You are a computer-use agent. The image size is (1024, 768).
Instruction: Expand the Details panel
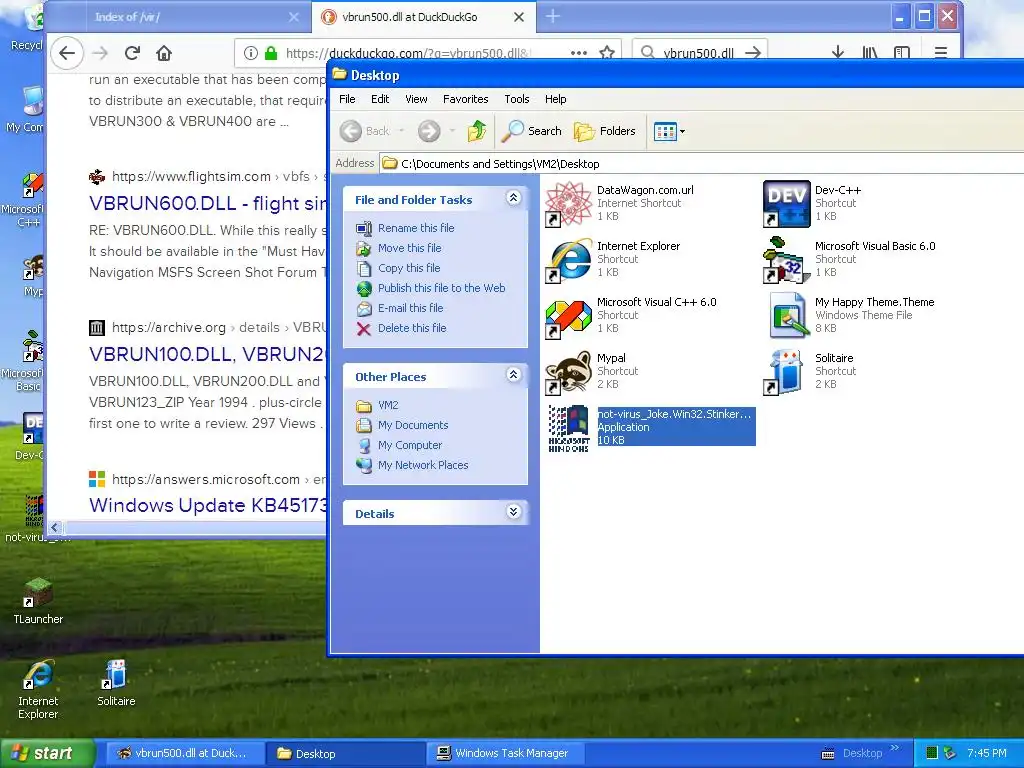tap(514, 512)
